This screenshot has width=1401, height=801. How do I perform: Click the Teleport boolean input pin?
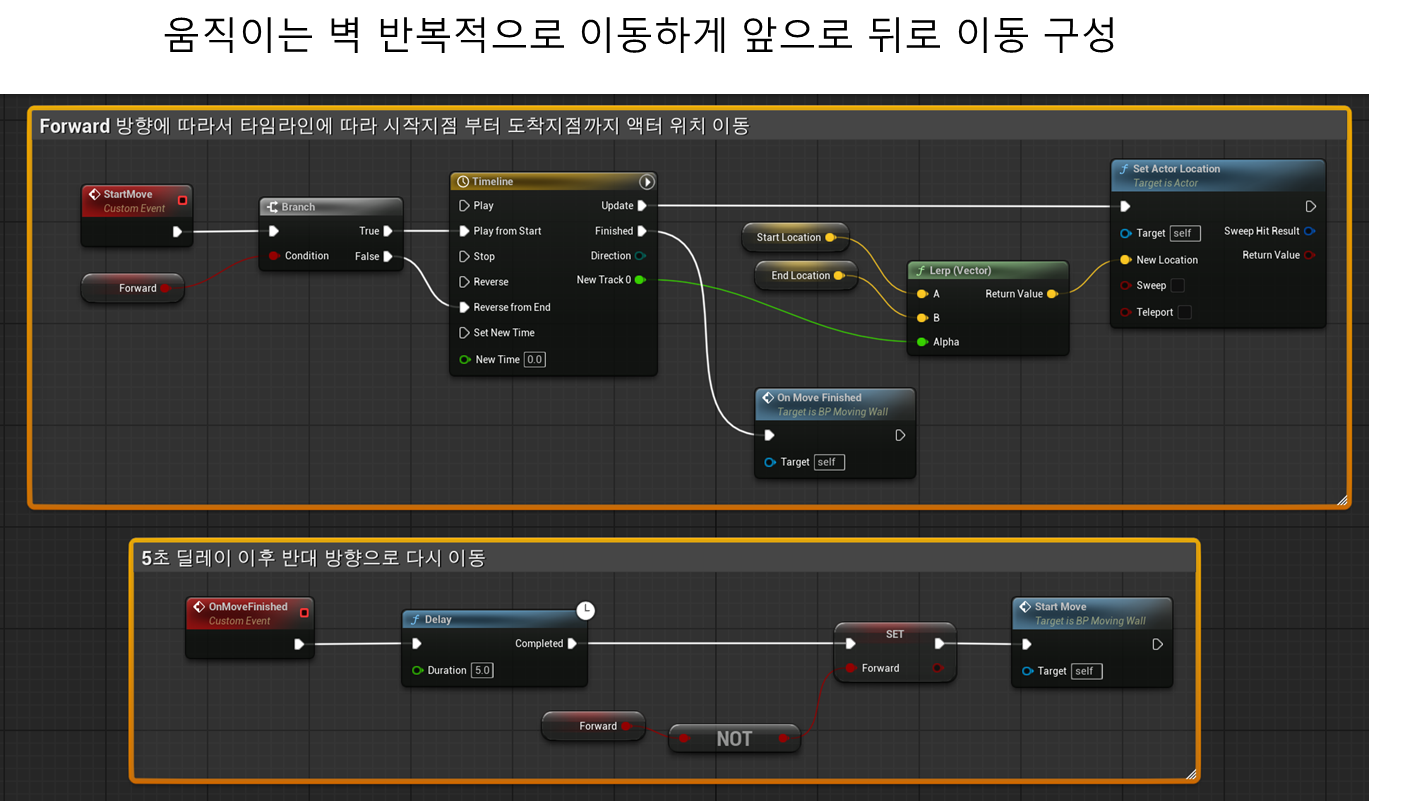click(1126, 312)
